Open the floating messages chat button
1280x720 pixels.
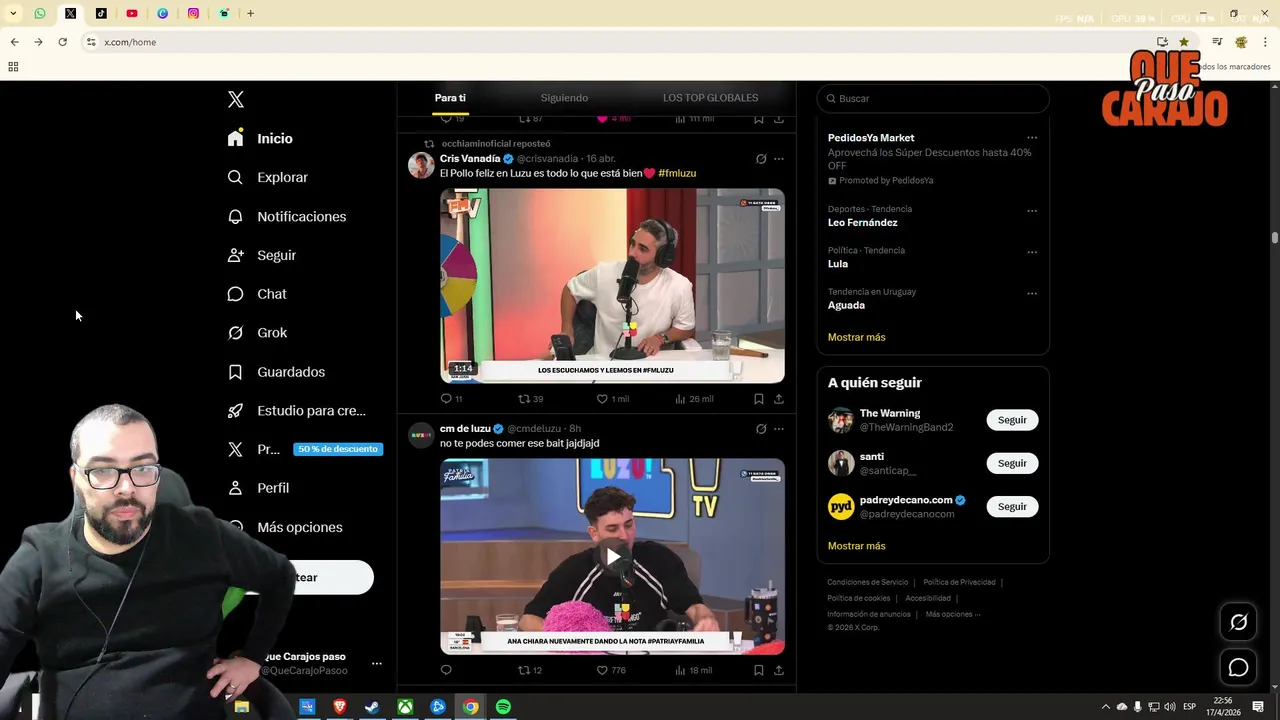click(x=1238, y=667)
